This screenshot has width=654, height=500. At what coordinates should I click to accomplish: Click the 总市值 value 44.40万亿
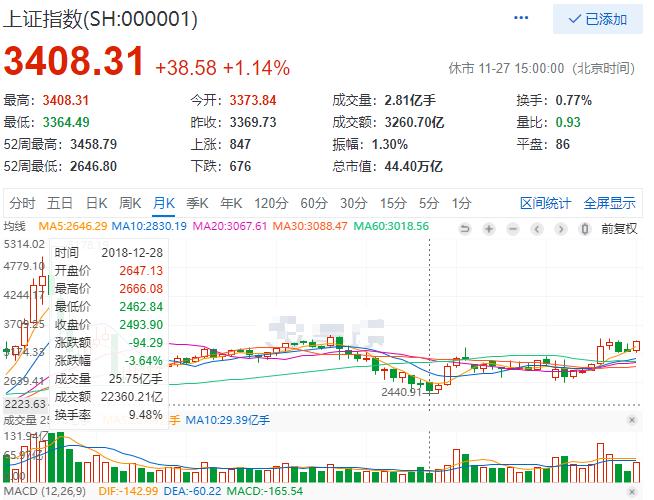[413, 166]
